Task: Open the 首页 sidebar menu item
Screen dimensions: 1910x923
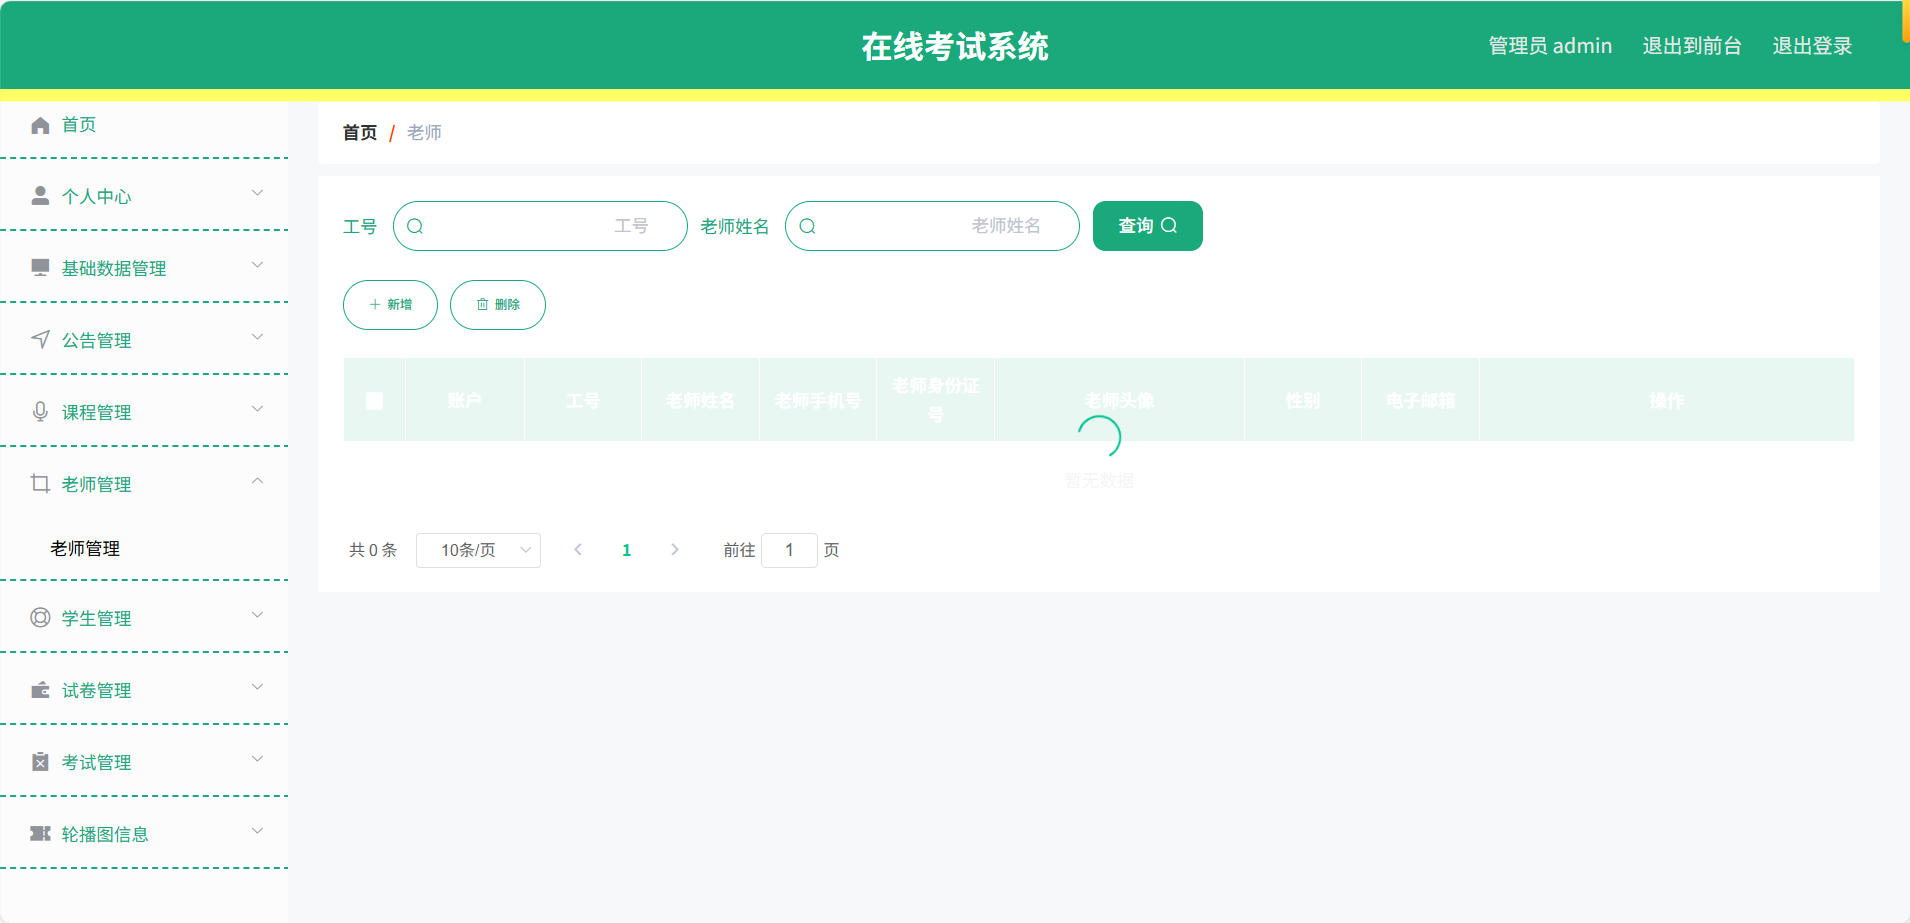Action: 144,125
